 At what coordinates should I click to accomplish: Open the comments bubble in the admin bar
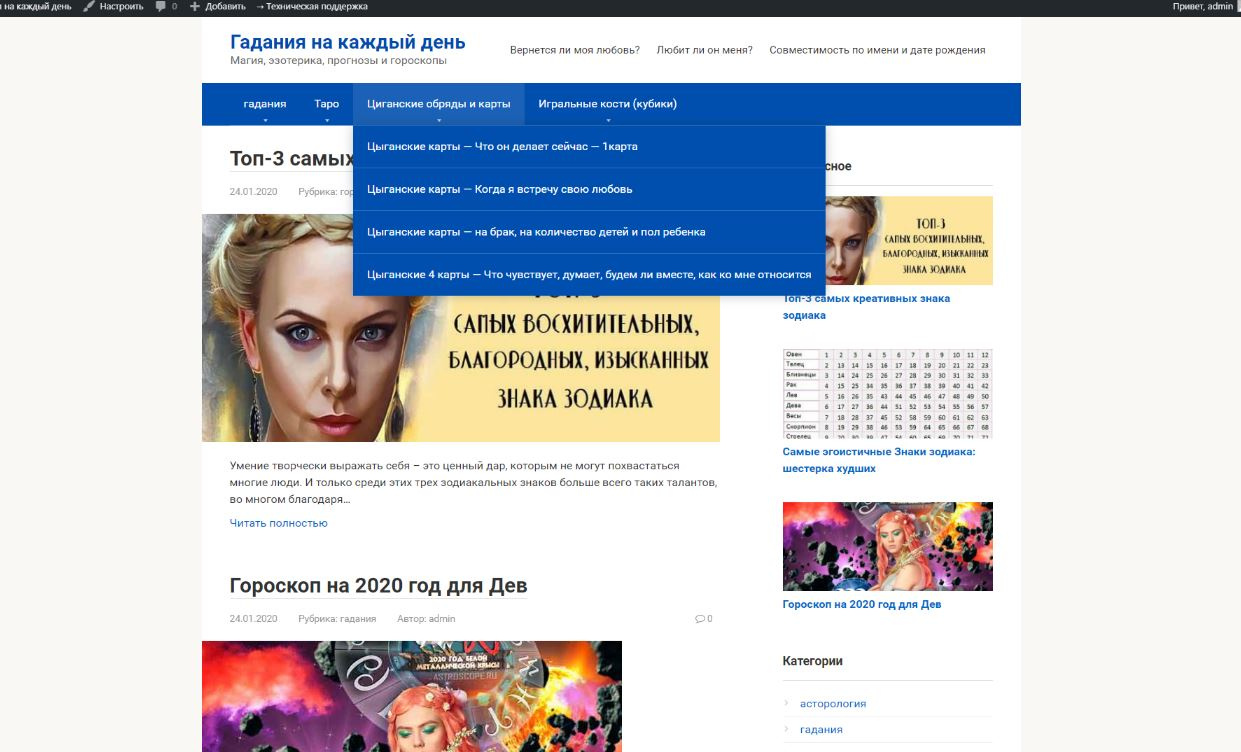pyautogui.click(x=160, y=6)
